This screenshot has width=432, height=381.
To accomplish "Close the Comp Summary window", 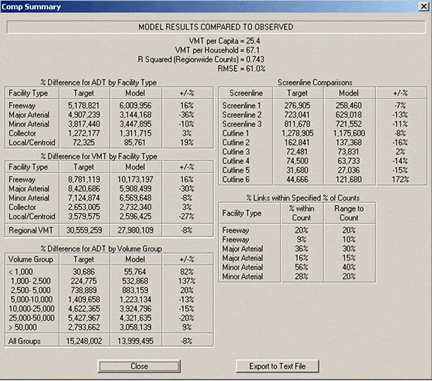I will tap(423, 7).
